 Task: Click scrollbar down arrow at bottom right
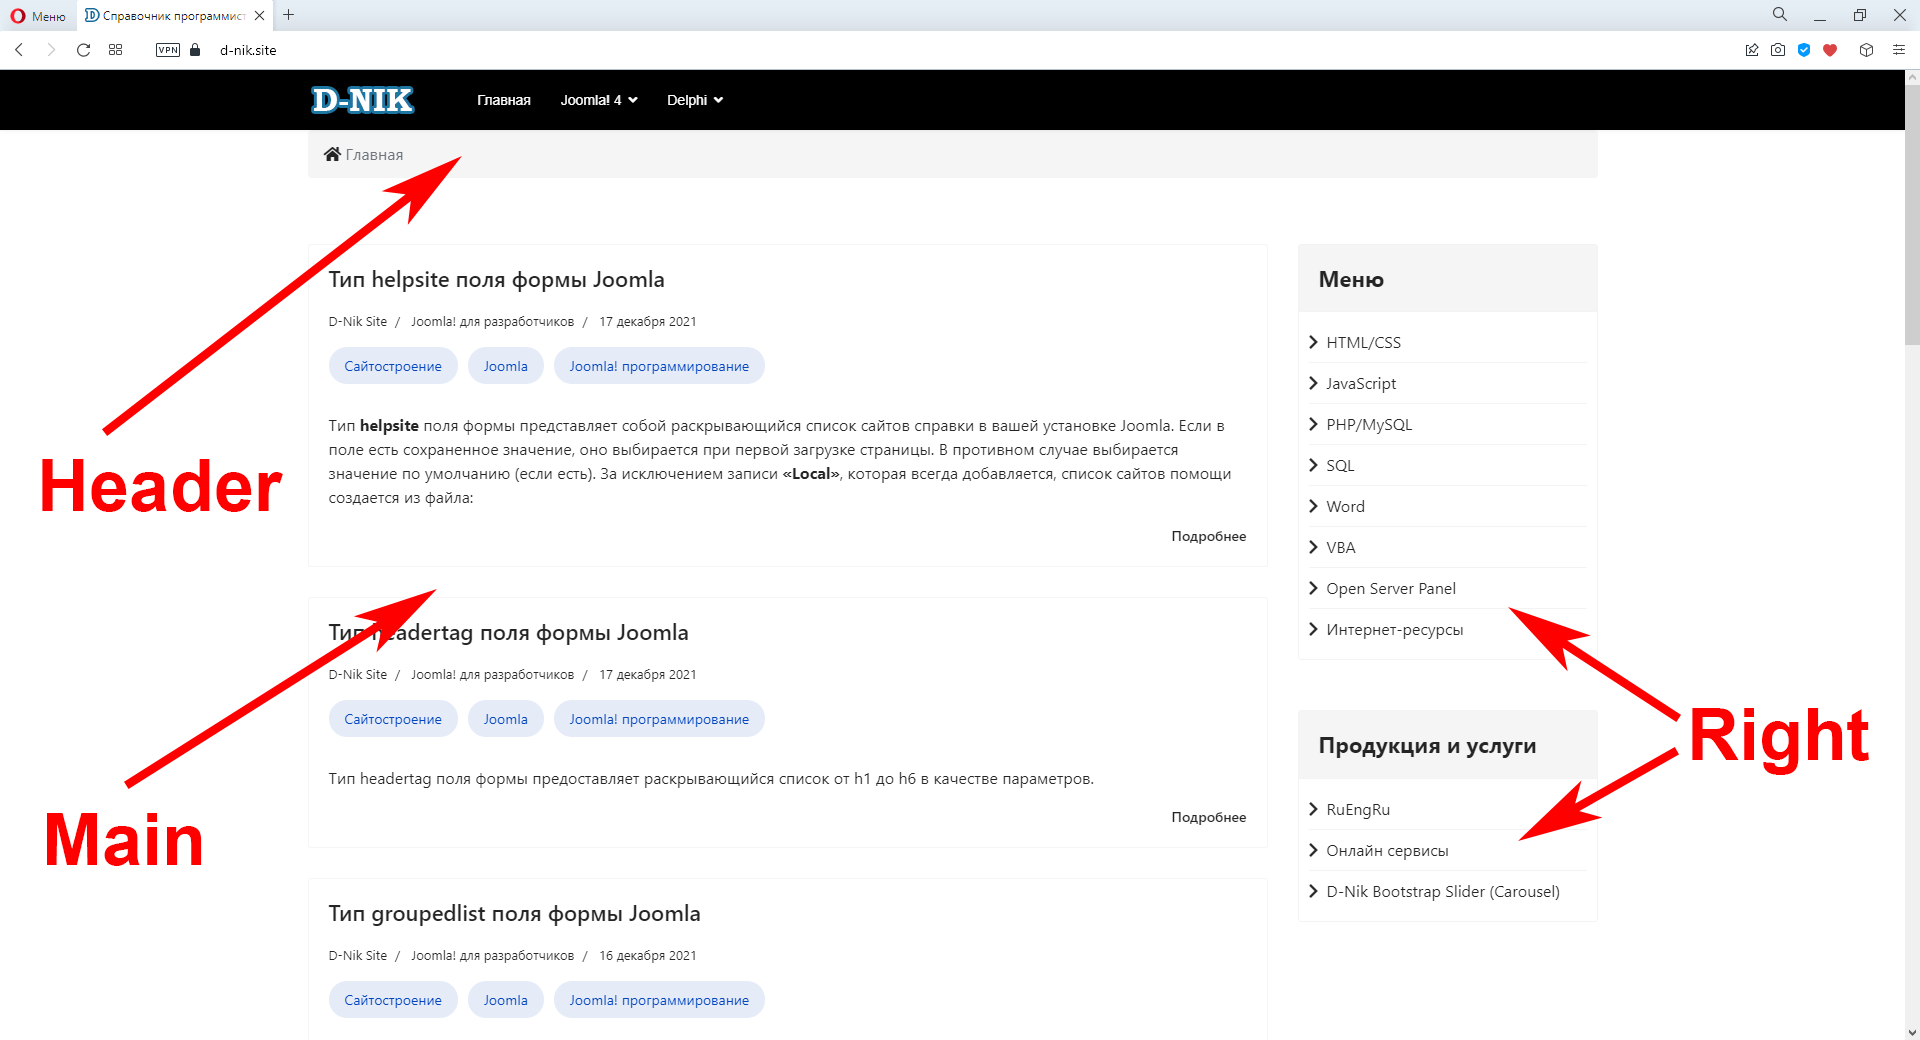tap(1912, 1032)
